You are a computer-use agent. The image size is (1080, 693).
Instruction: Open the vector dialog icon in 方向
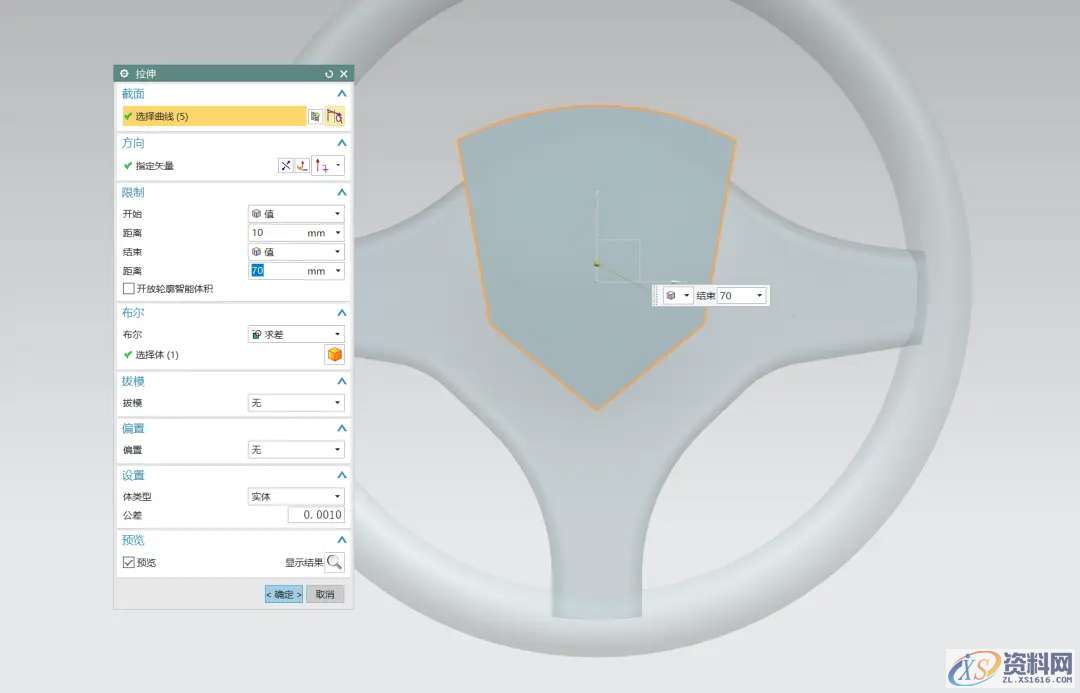[302, 166]
